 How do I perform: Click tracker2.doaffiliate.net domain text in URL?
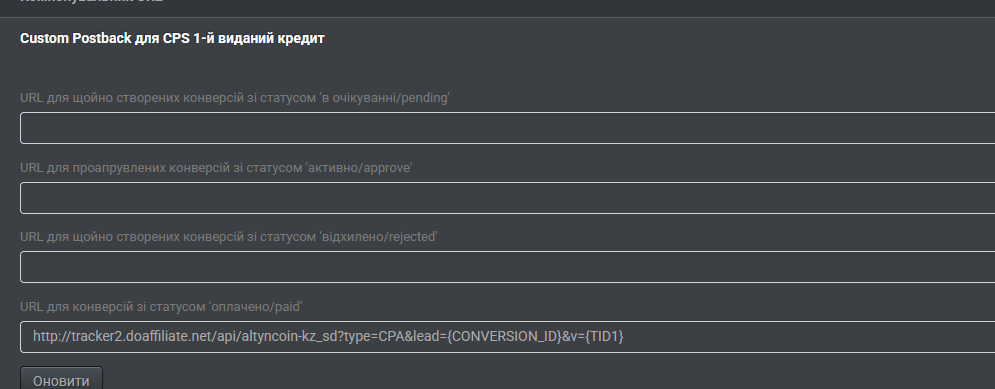(x=141, y=337)
